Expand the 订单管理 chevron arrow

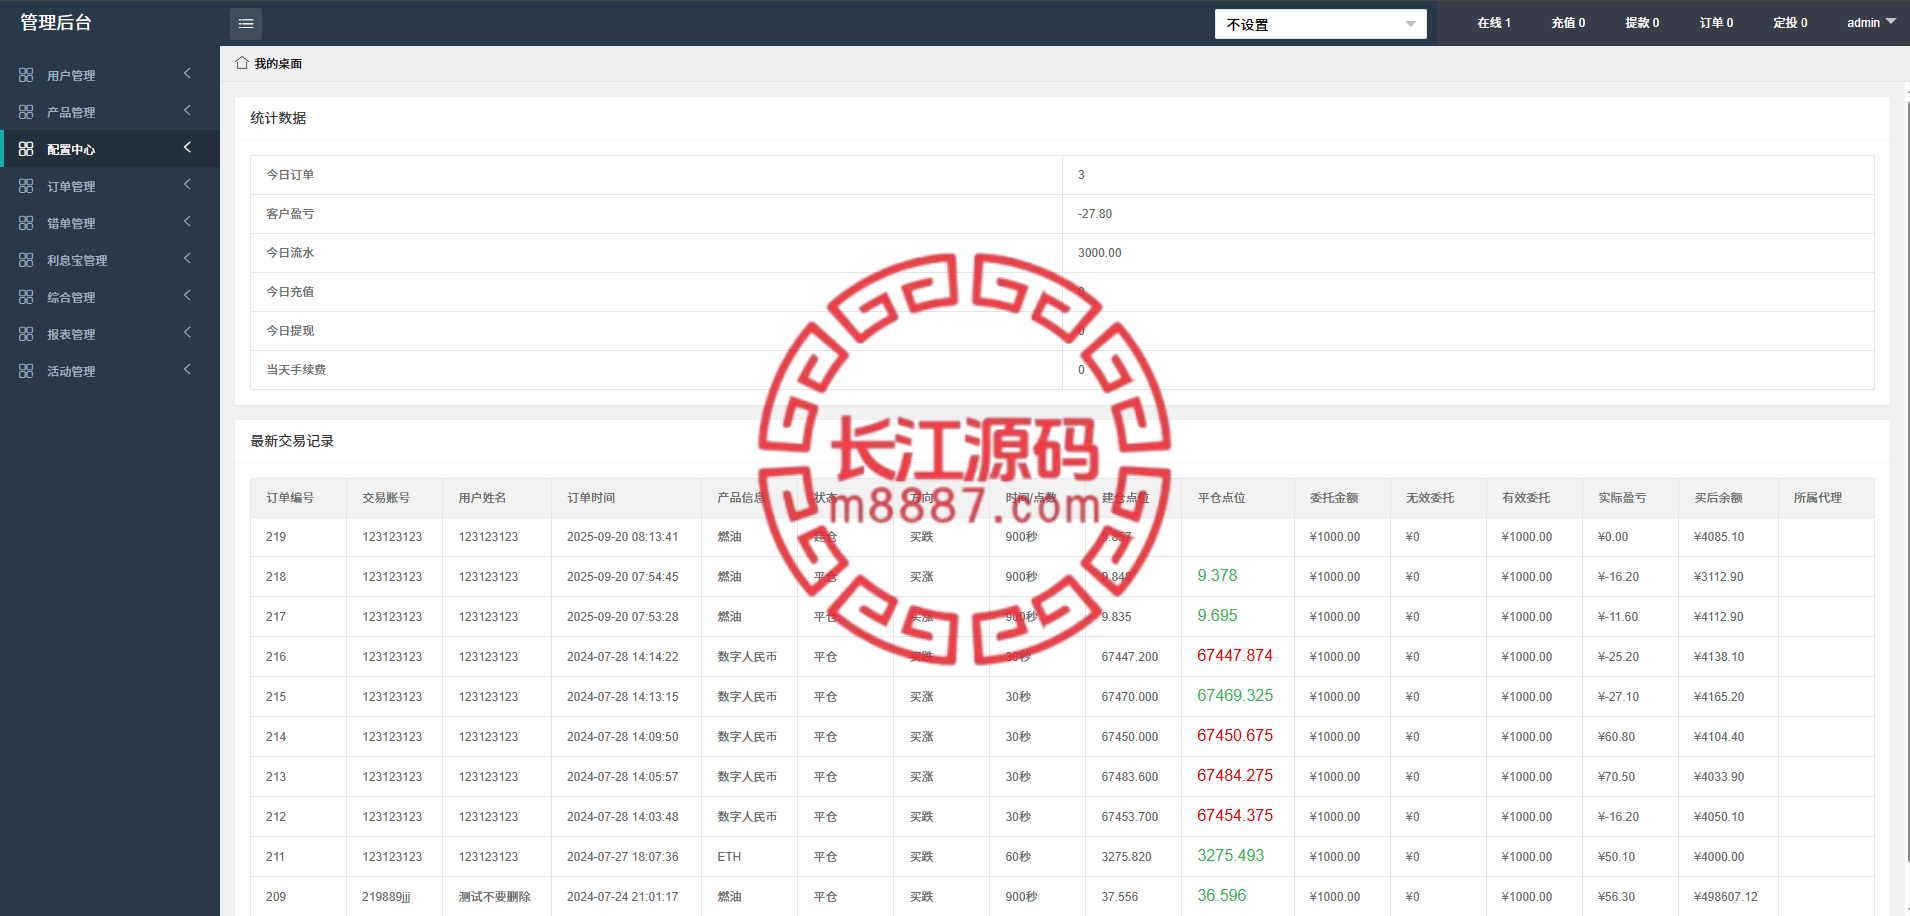(187, 185)
